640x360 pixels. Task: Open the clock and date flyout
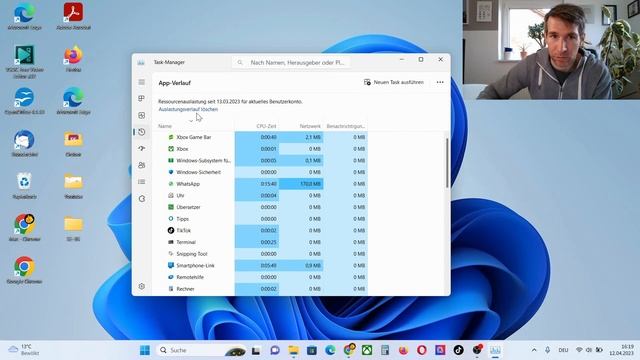click(622, 350)
